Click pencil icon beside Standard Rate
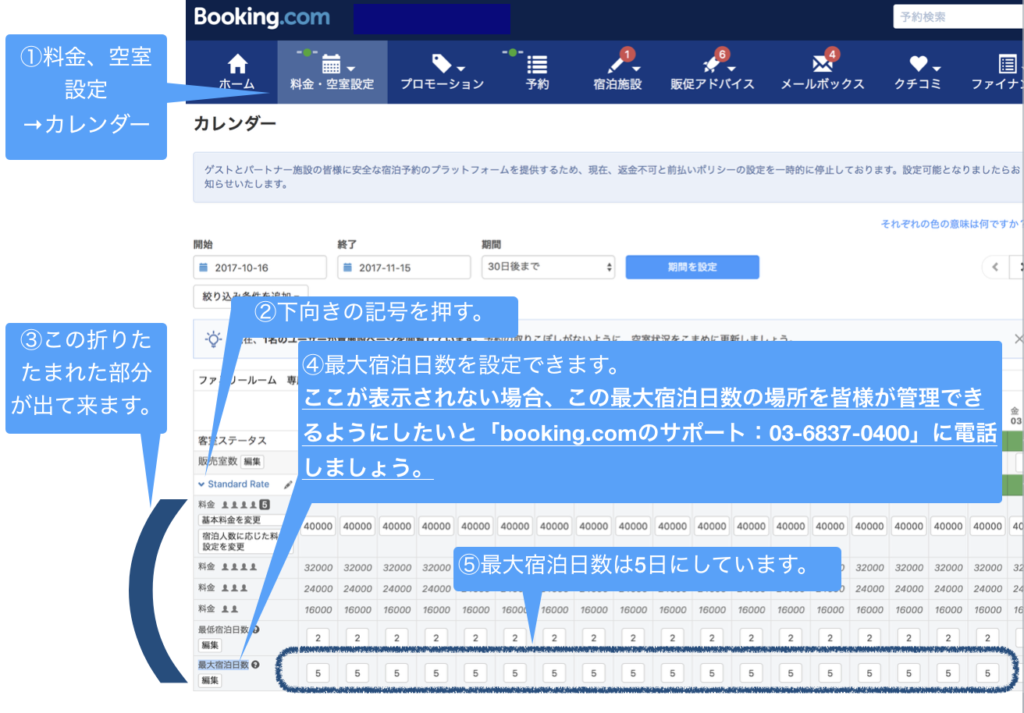This screenshot has width=1024, height=713. click(288, 485)
